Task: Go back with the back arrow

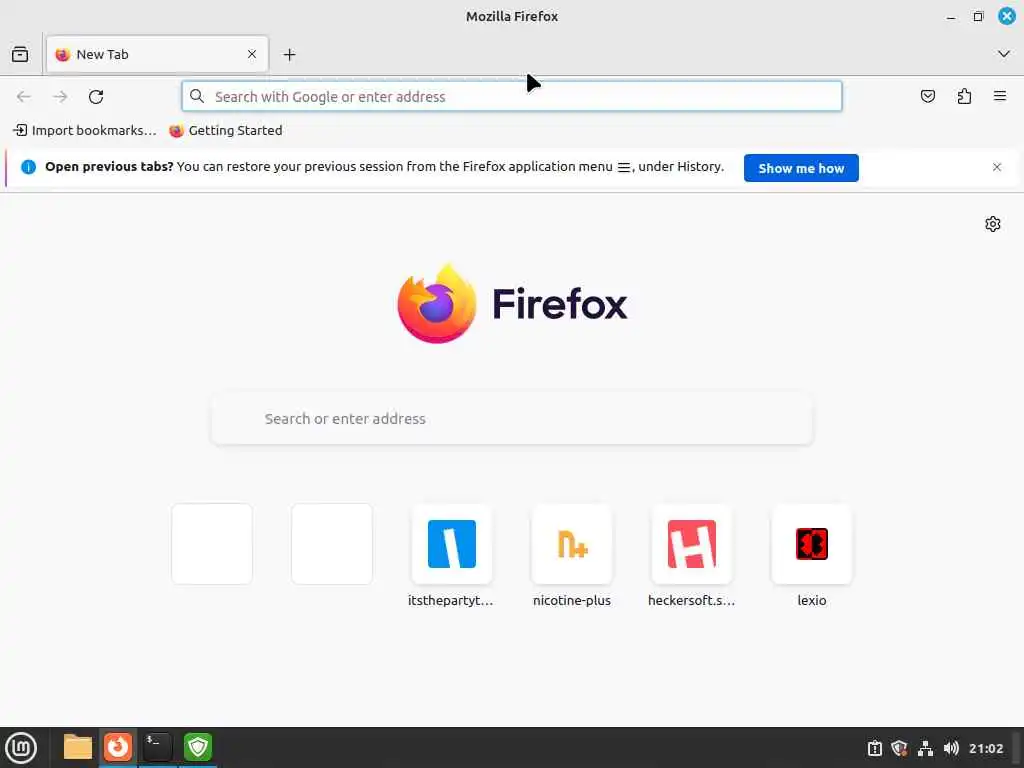Action: [24, 97]
